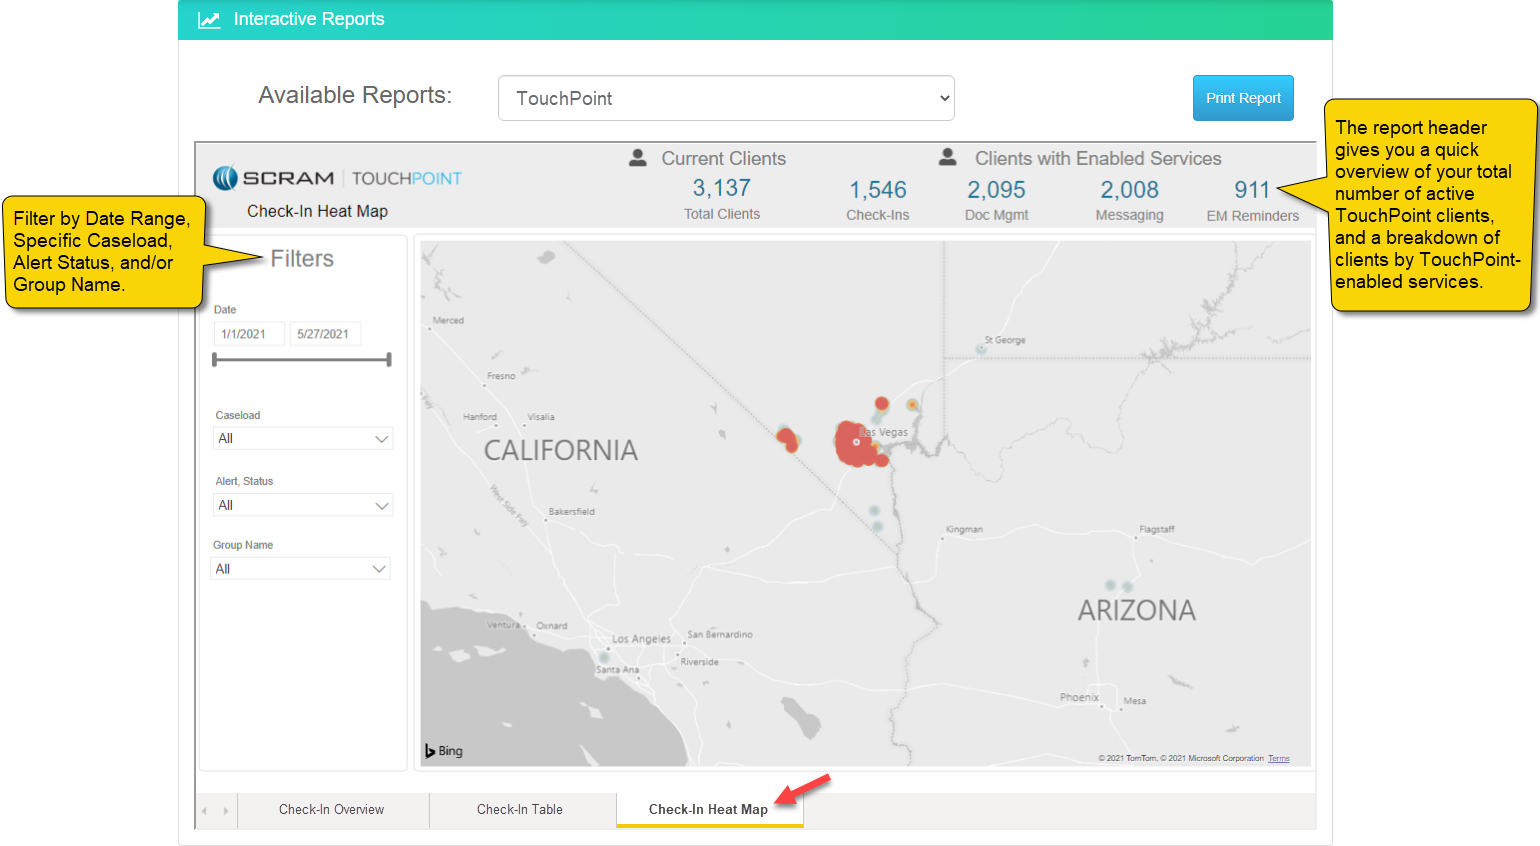The height and width of the screenshot is (846, 1540).
Task: Click the Bing logo on the map
Action: click(x=444, y=751)
